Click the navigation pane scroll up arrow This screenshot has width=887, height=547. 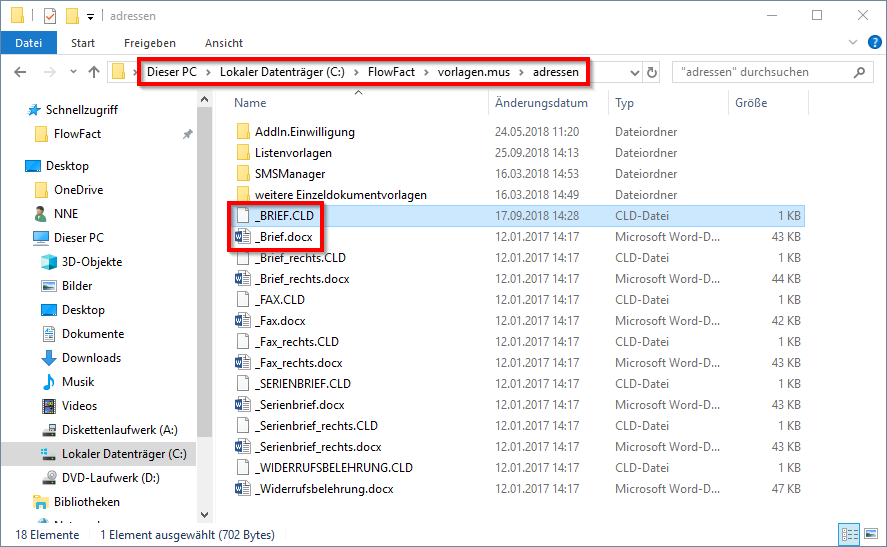click(x=205, y=100)
